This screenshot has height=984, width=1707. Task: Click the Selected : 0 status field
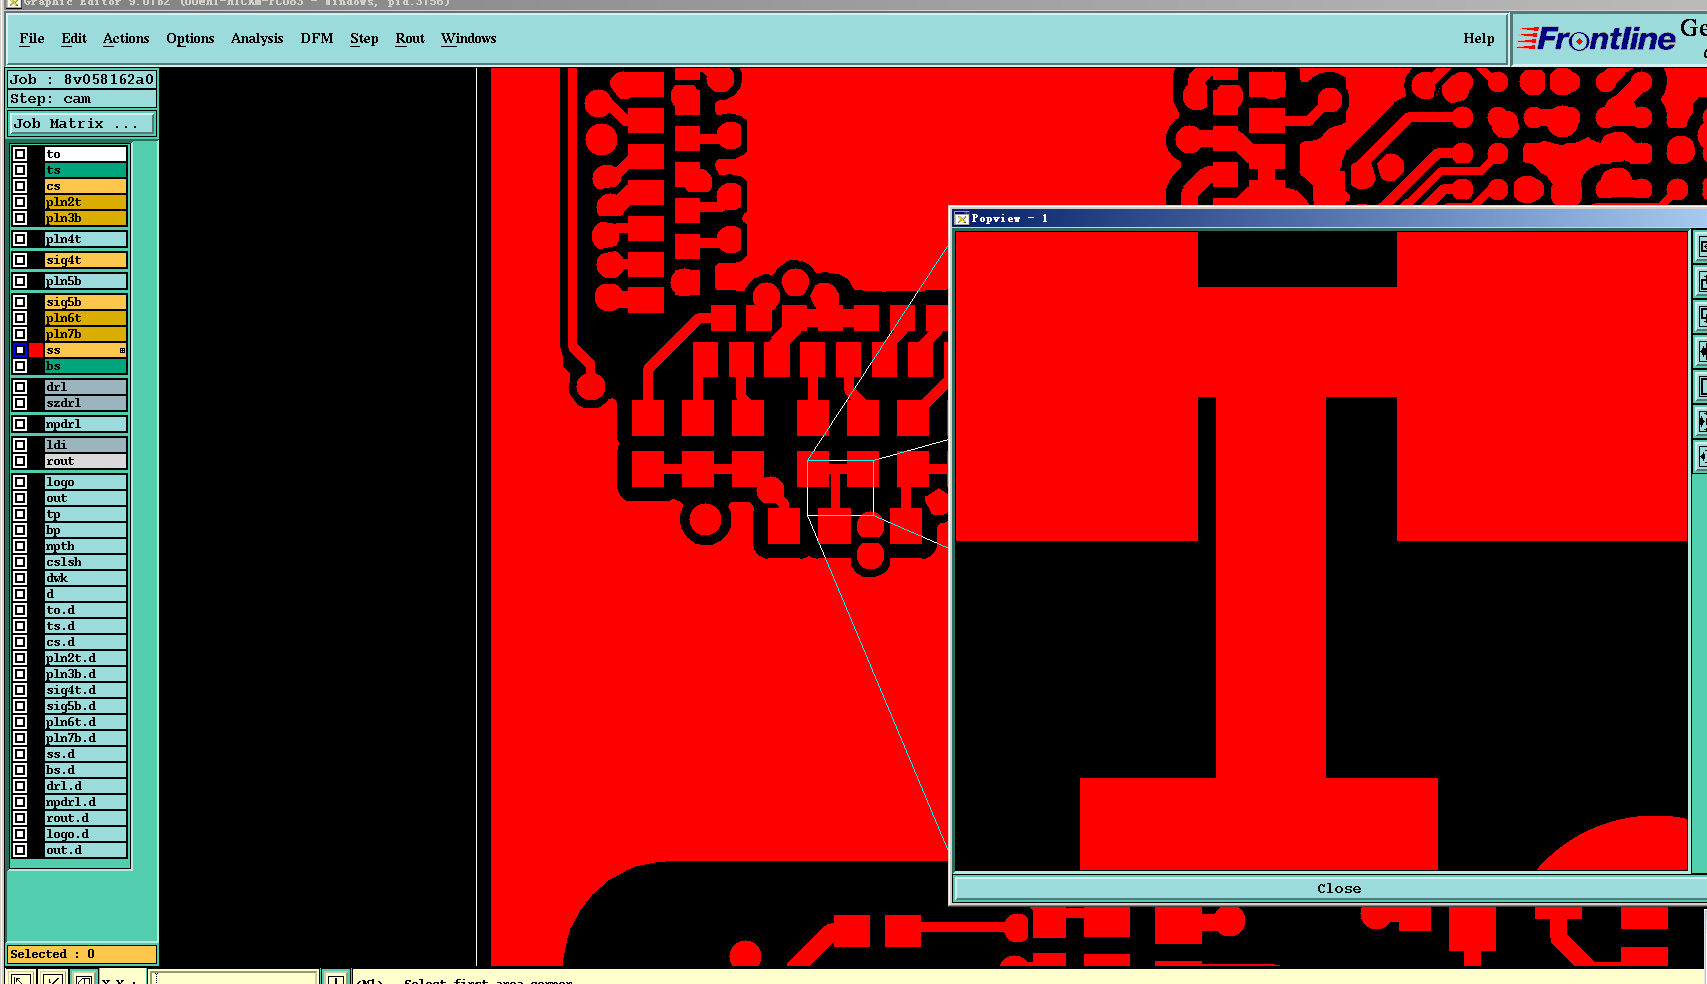point(82,954)
